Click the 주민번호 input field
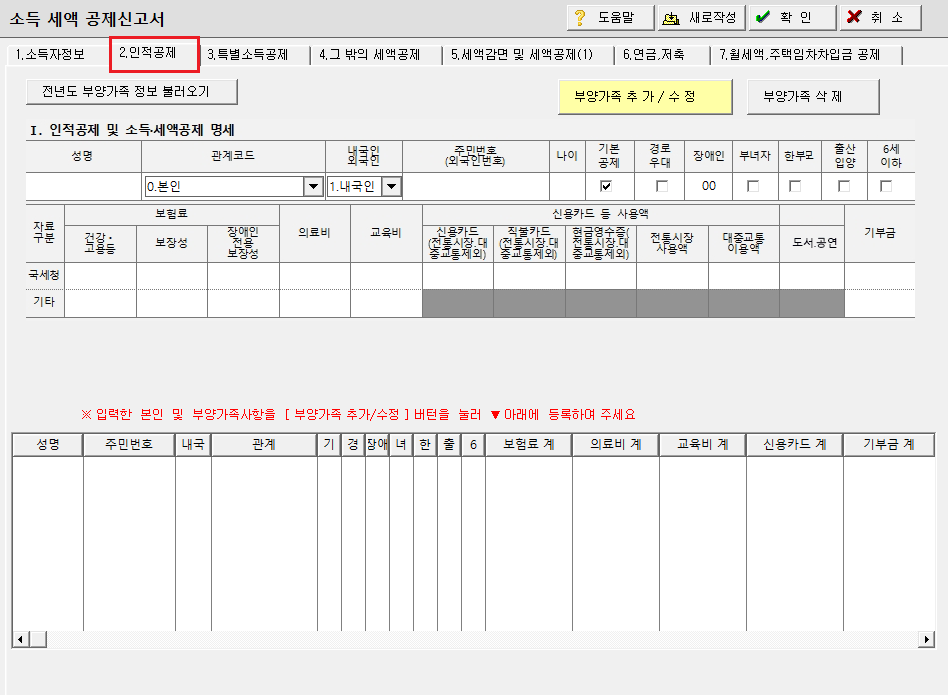 click(476, 186)
